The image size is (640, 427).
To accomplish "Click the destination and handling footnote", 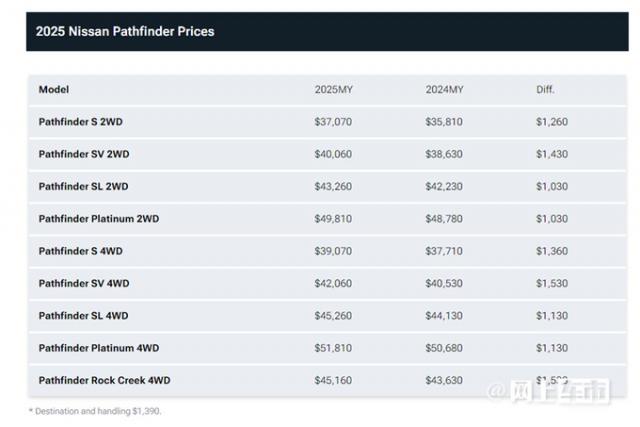I will (96, 411).
